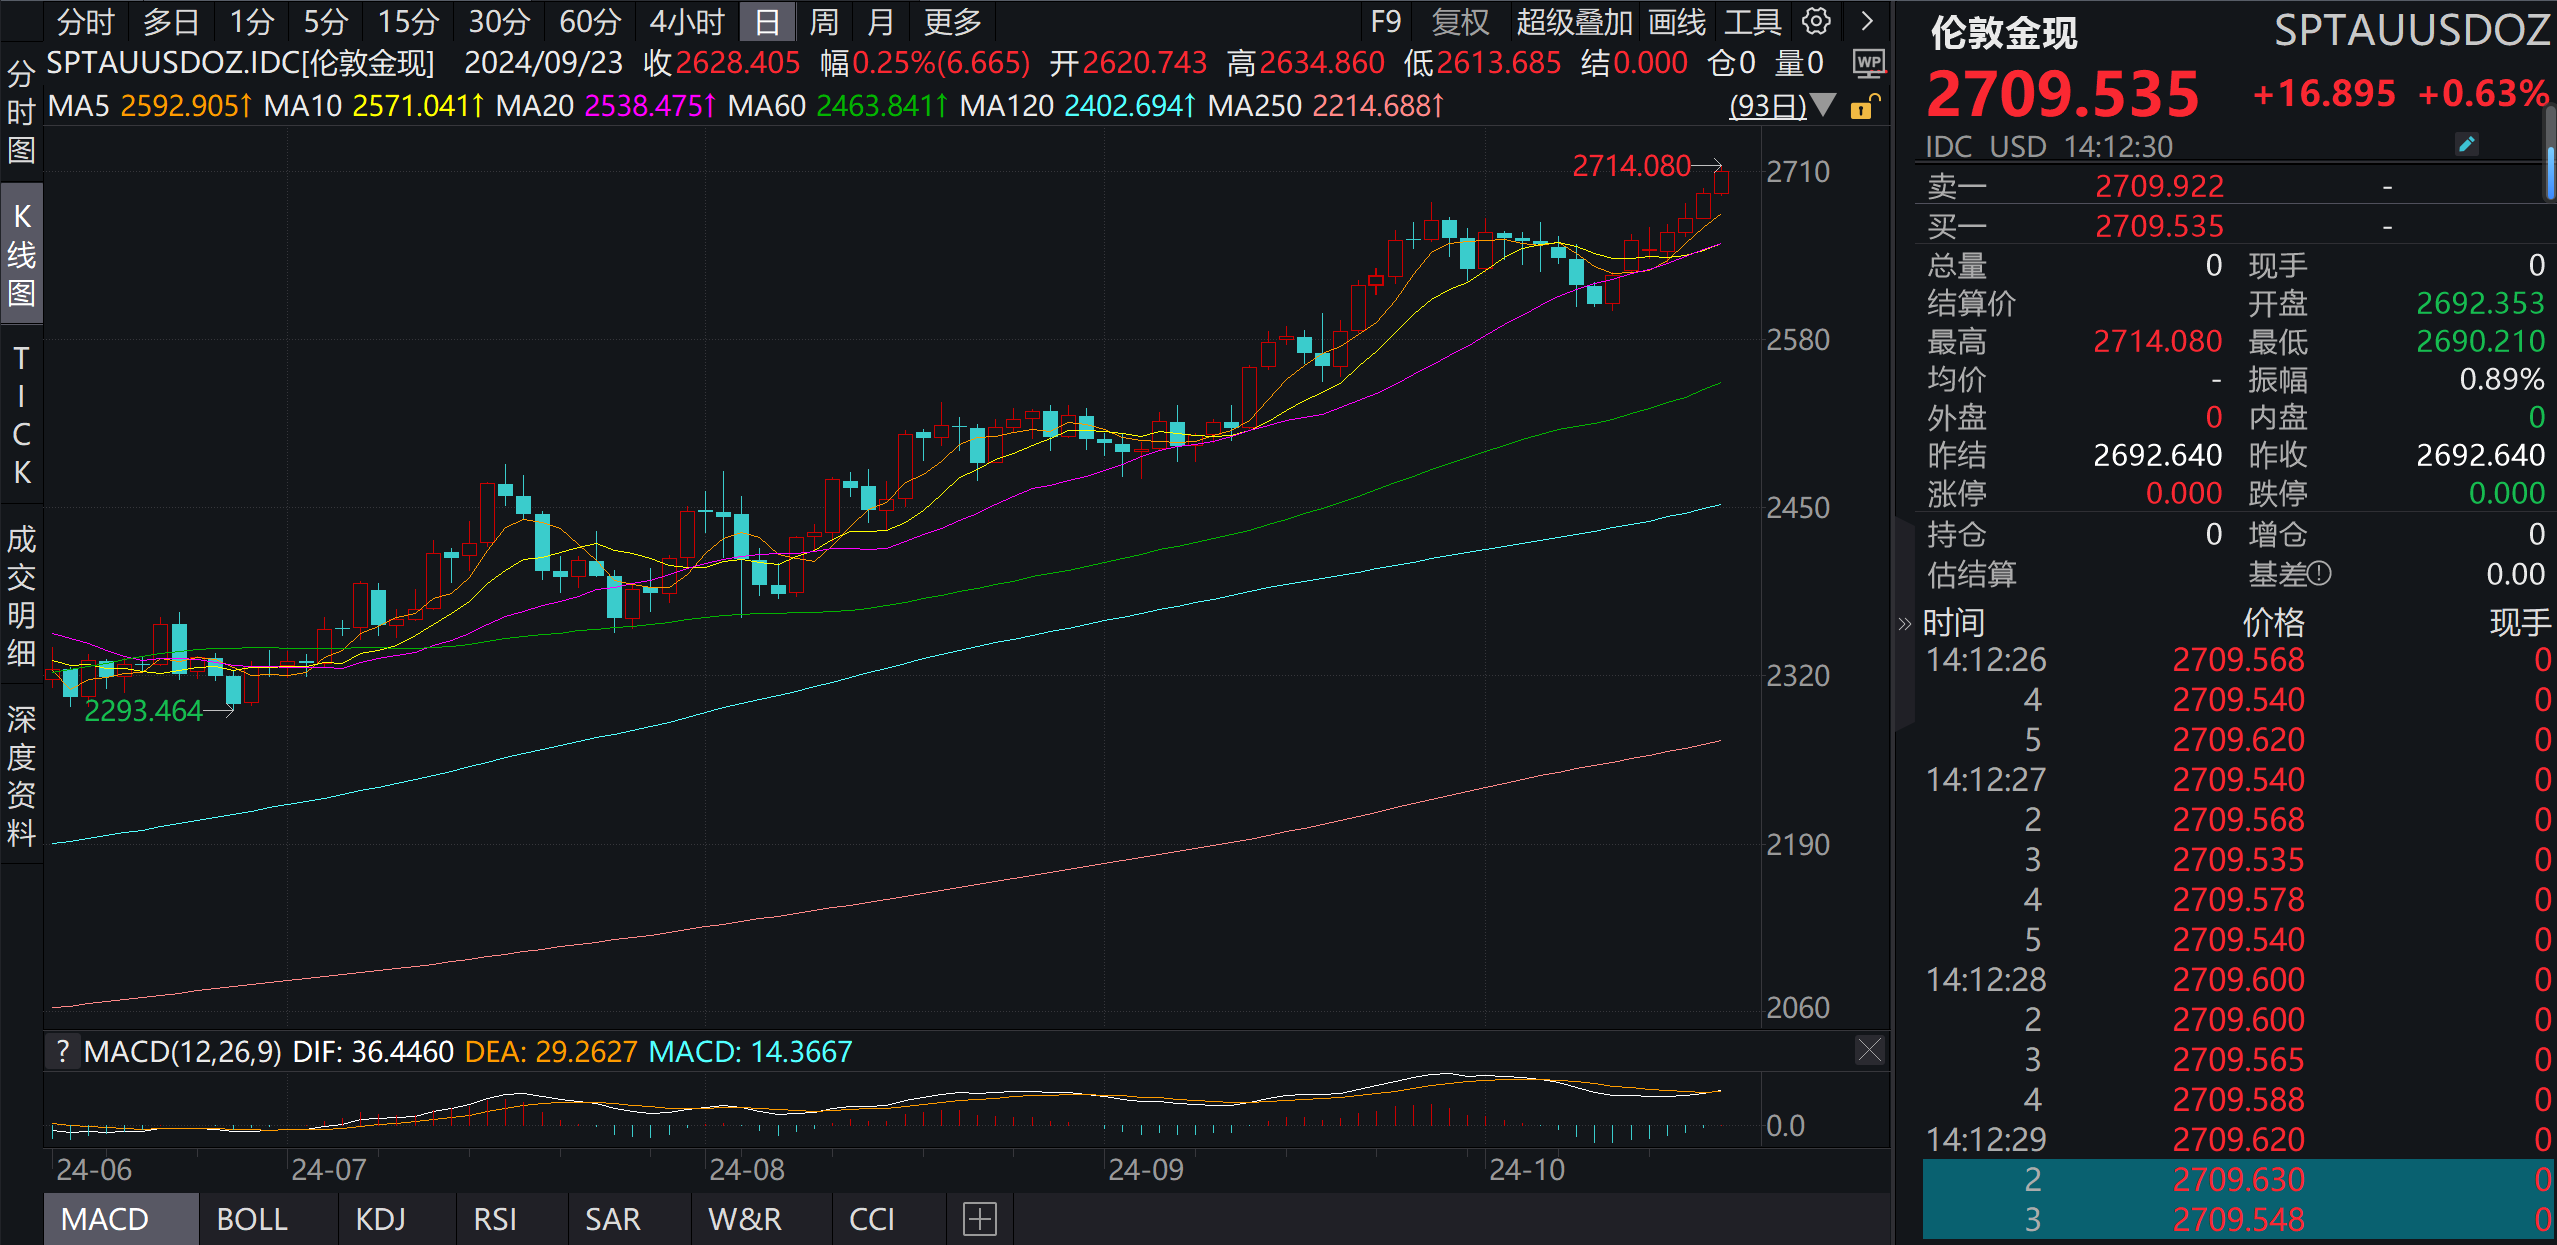Click 买一 price 2709.535
Image resolution: width=2557 pixels, height=1245 pixels.
pyautogui.click(x=2159, y=226)
